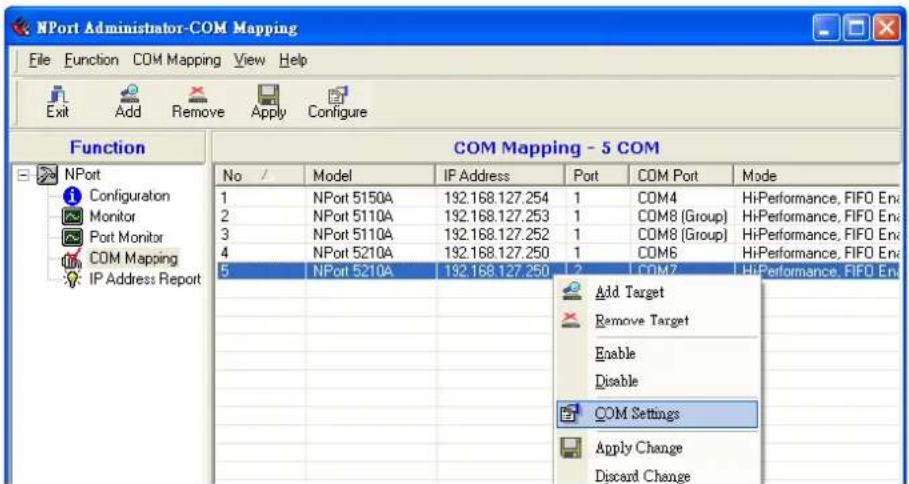909x484 pixels.
Task: Click the Apply Change disk icon
Action: tap(571, 447)
